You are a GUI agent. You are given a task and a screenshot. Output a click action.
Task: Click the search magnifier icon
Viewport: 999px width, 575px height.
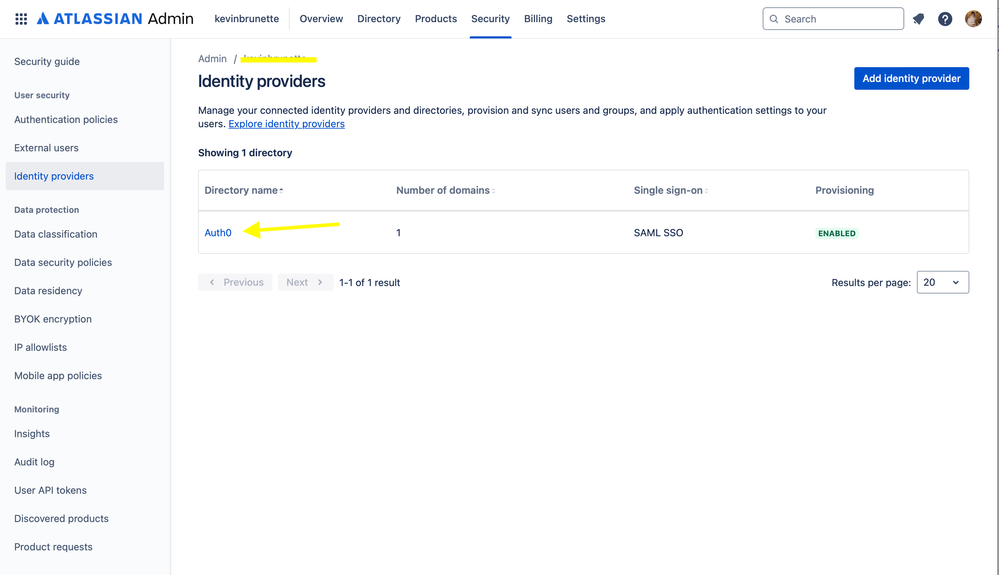[773, 19]
